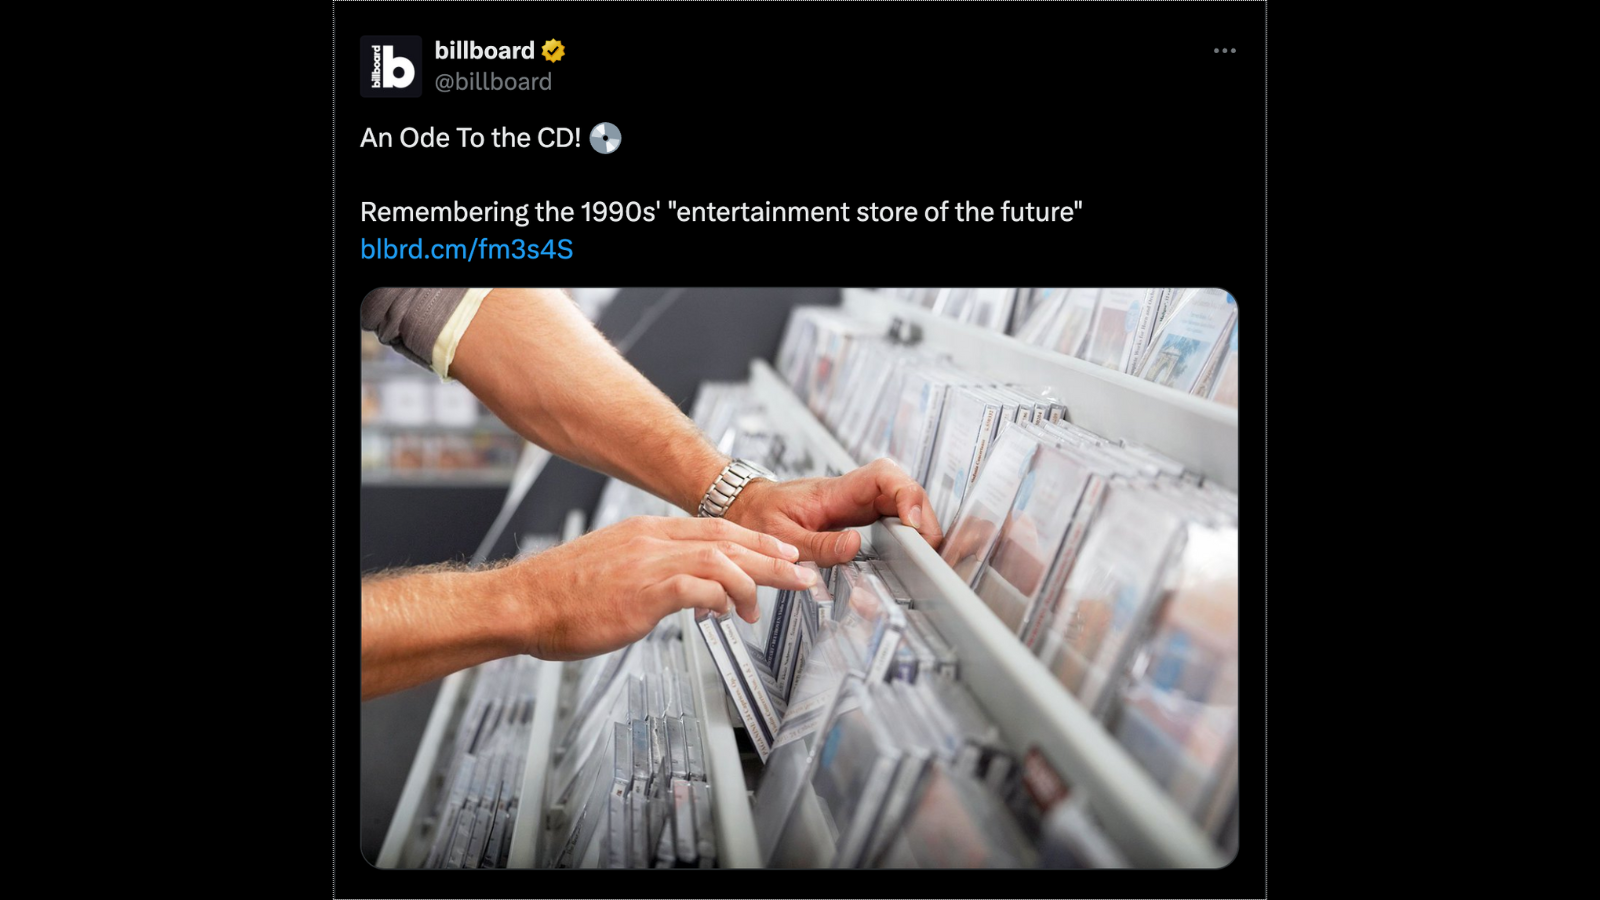Click the billboard profile avatar logo

click(391, 66)
